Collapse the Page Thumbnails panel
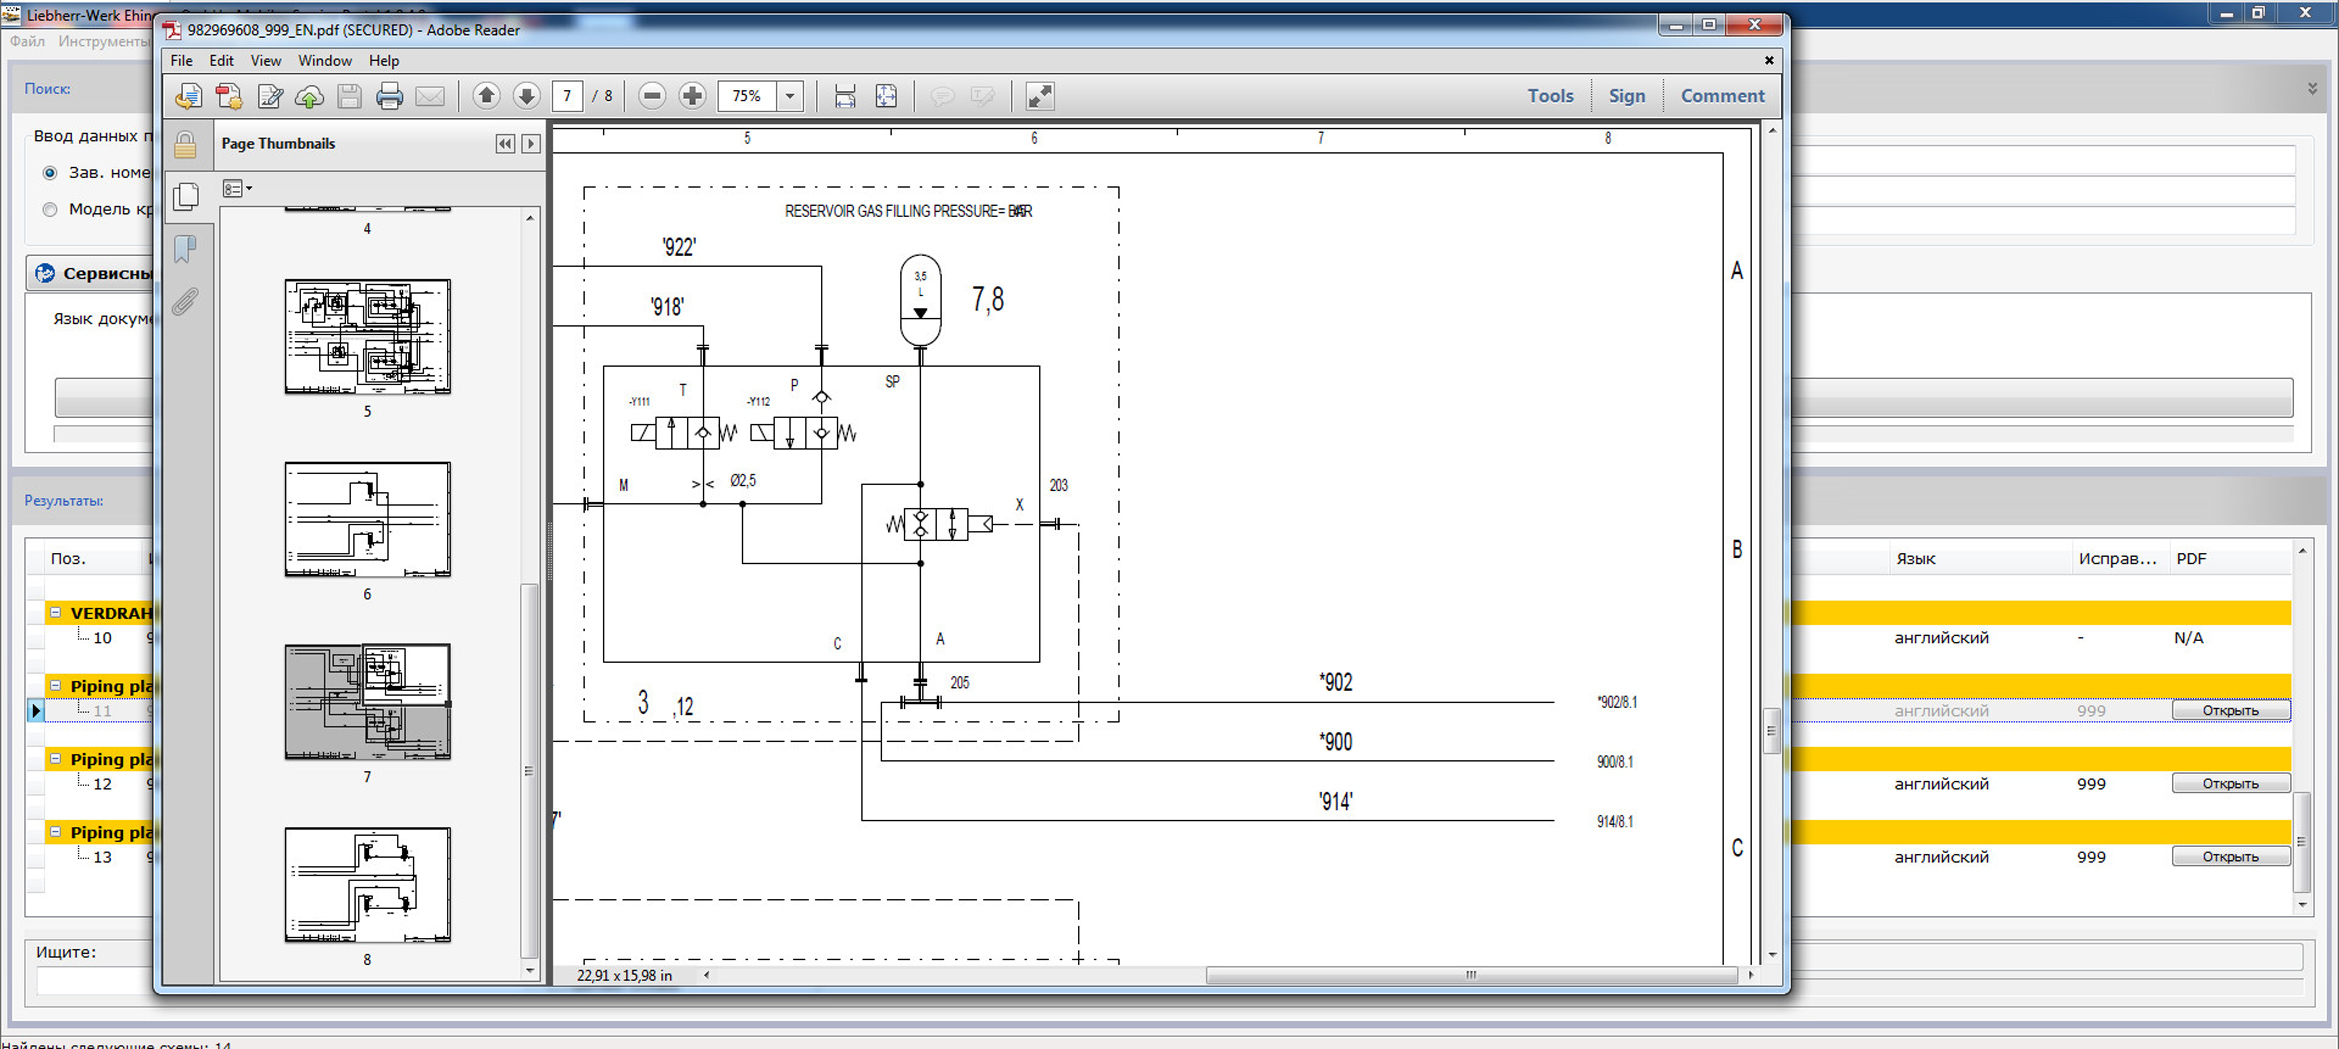Image resolution: width=2339 pixels, height=1049 pixels. pyautogui.click(x=505, y=144)
